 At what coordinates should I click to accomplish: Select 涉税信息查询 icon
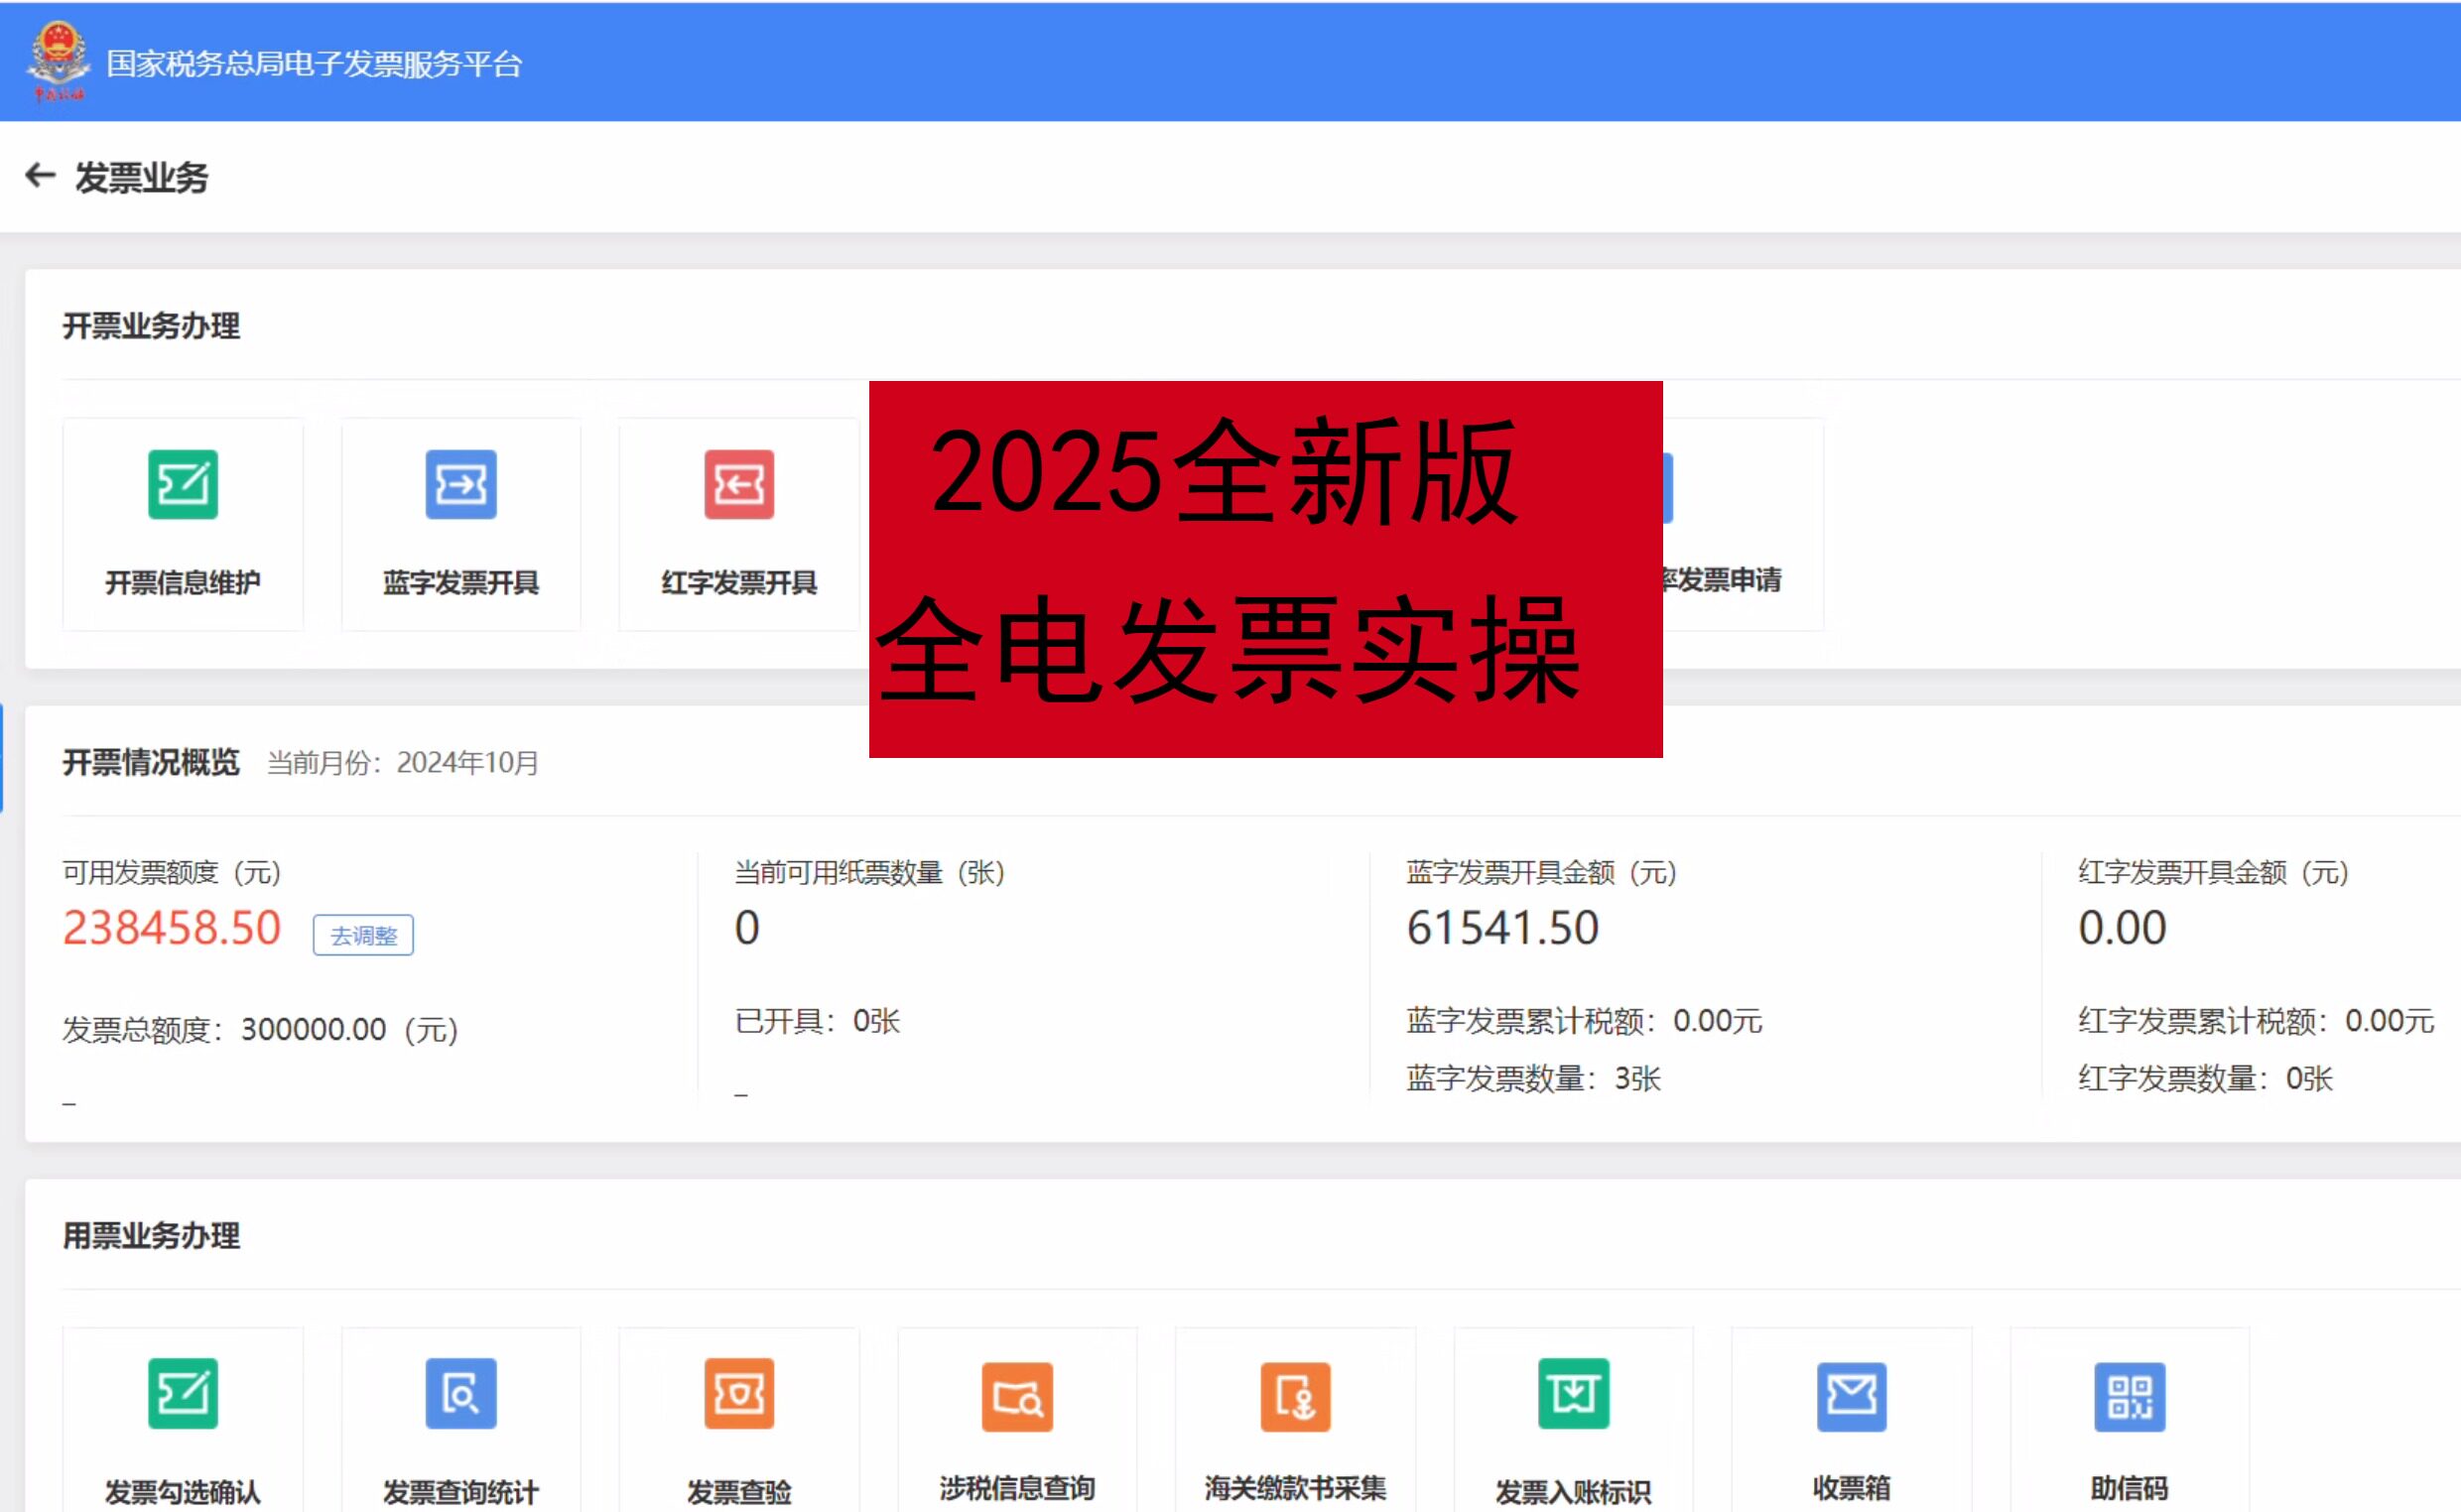point(1017,1396)
